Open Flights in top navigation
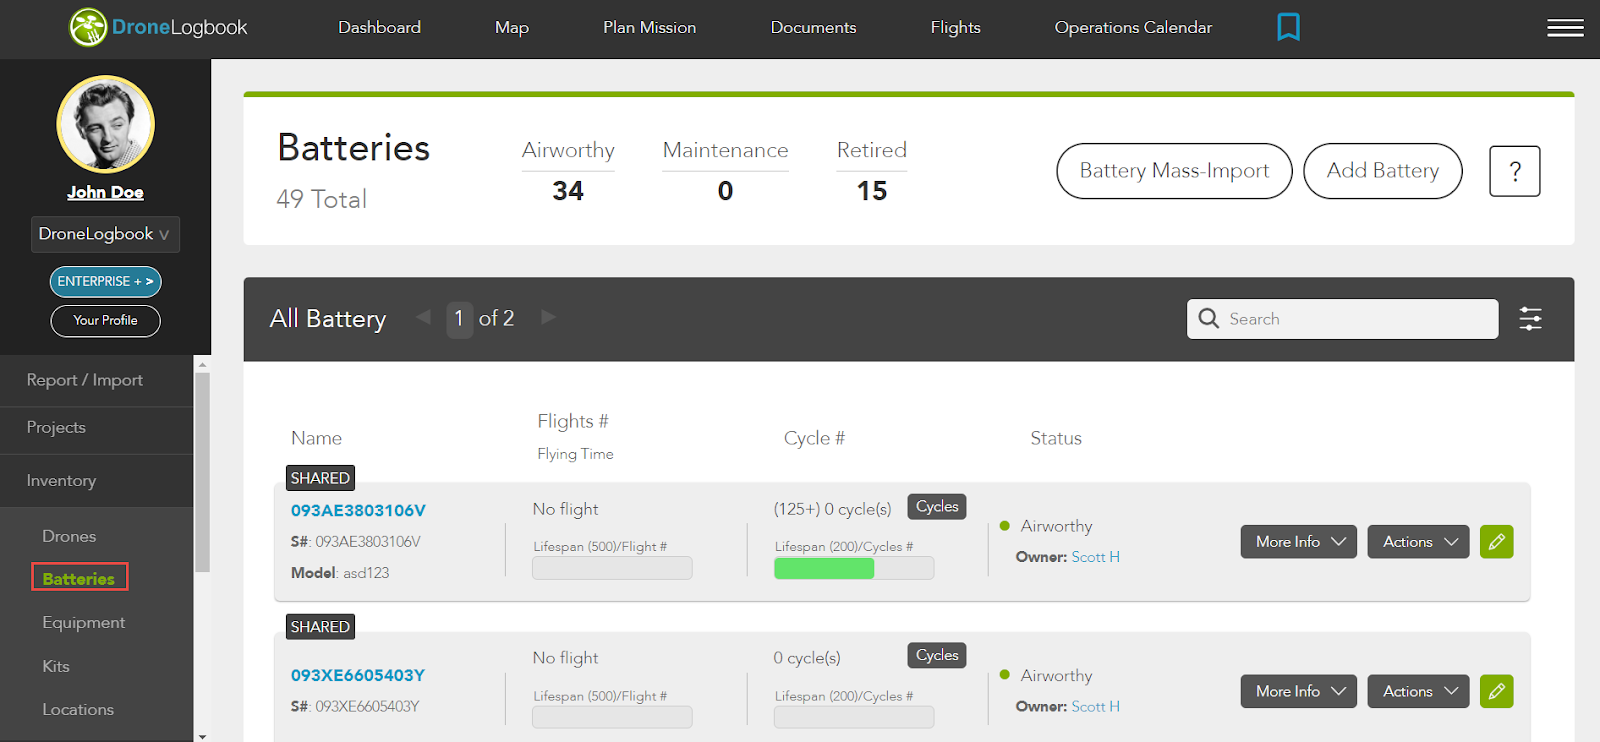Image resolution: width=1600 pixels, height=742 pixels. [955, 28]
